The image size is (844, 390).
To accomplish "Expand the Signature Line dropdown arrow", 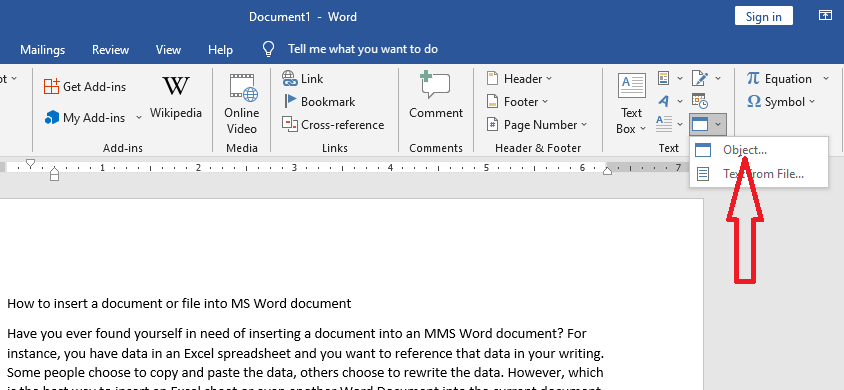I will click(x=718, y=79).
